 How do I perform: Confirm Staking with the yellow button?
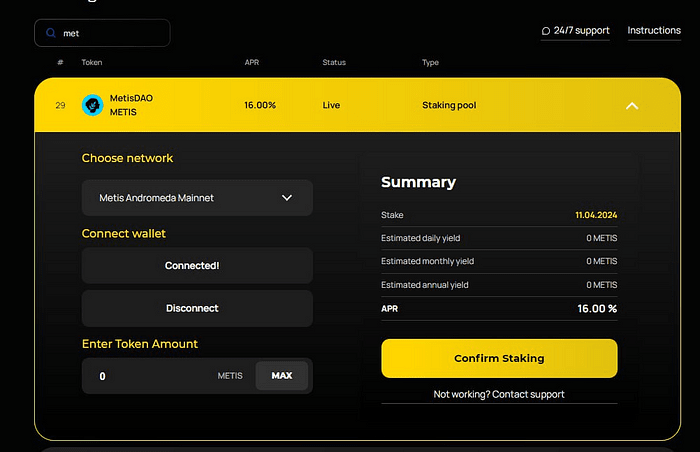click(x=499, y=358)
